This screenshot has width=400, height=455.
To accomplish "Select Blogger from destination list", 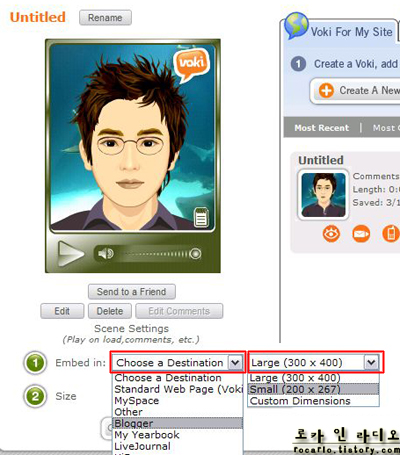I will coord(178,423).
